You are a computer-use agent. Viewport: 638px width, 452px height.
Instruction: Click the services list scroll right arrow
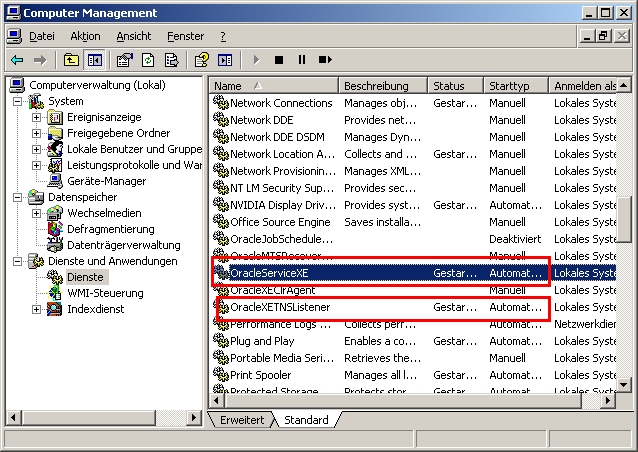pos(608,401)
